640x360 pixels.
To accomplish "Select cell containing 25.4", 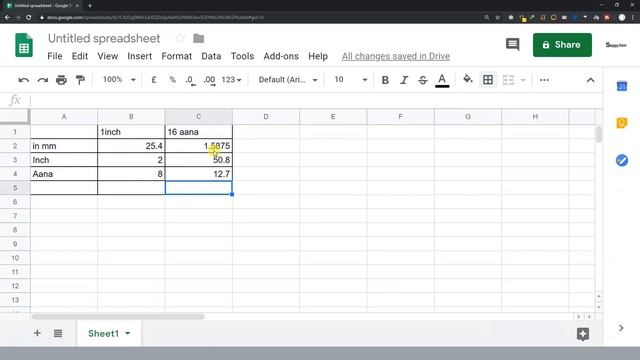I will 131,146.
